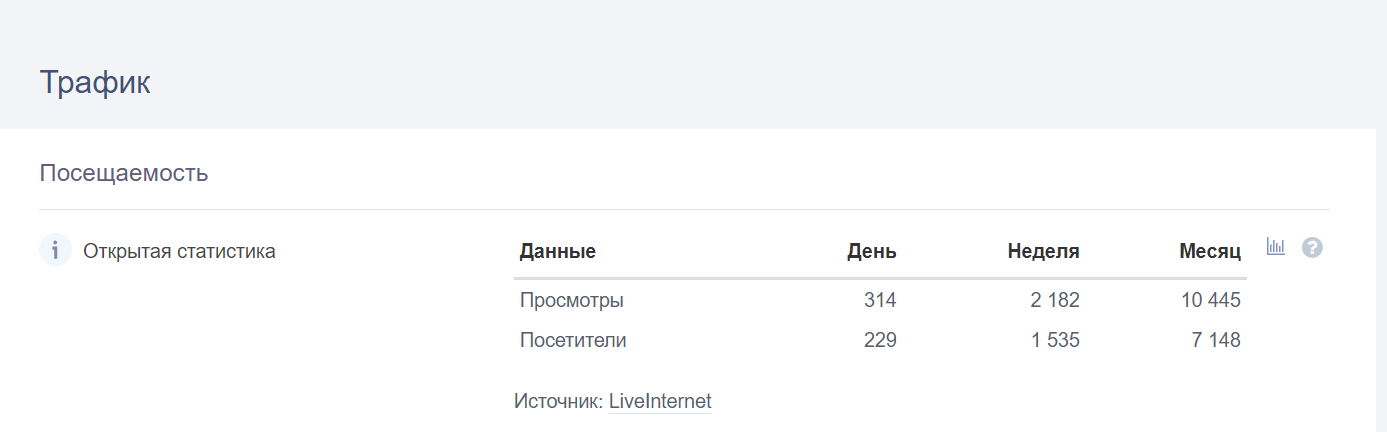Click the Данные column header
Screen dimensions: 1387x432
point(558,251)
